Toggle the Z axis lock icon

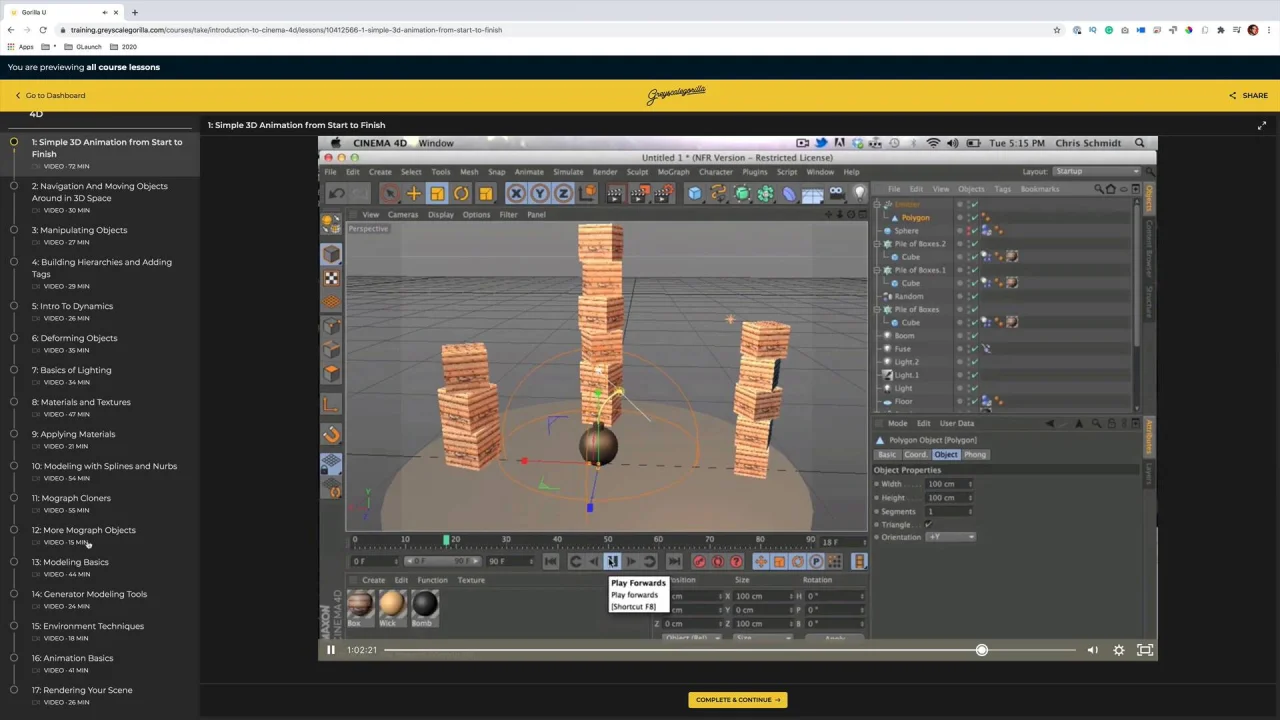[563, 193]
